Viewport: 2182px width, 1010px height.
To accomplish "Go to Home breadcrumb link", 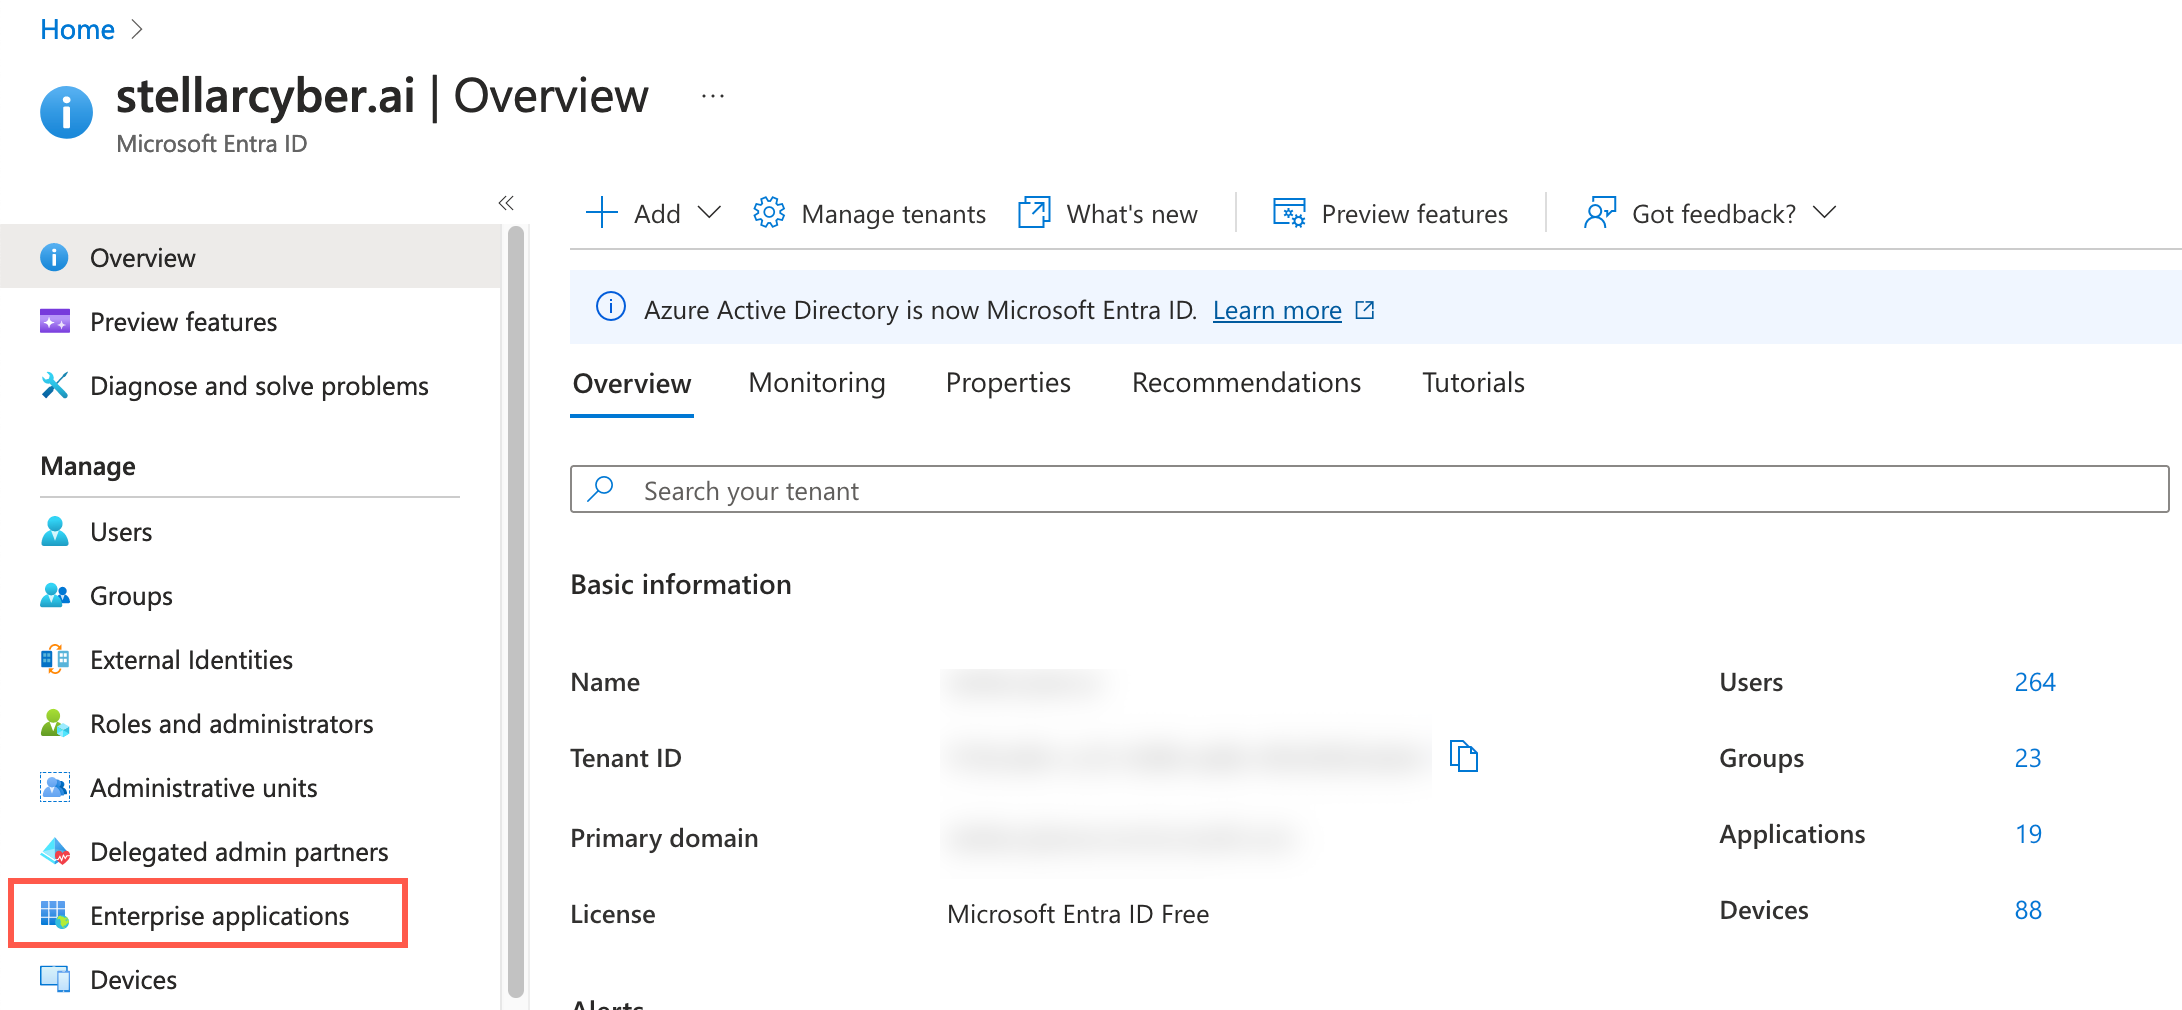I will coord(77,30).
